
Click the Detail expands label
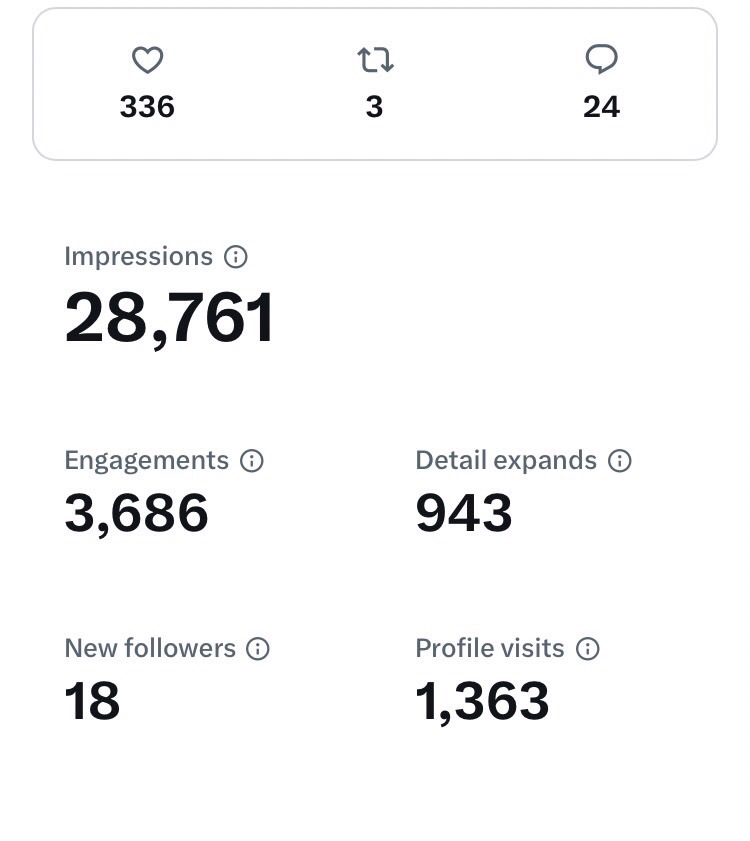pos(505,461)
